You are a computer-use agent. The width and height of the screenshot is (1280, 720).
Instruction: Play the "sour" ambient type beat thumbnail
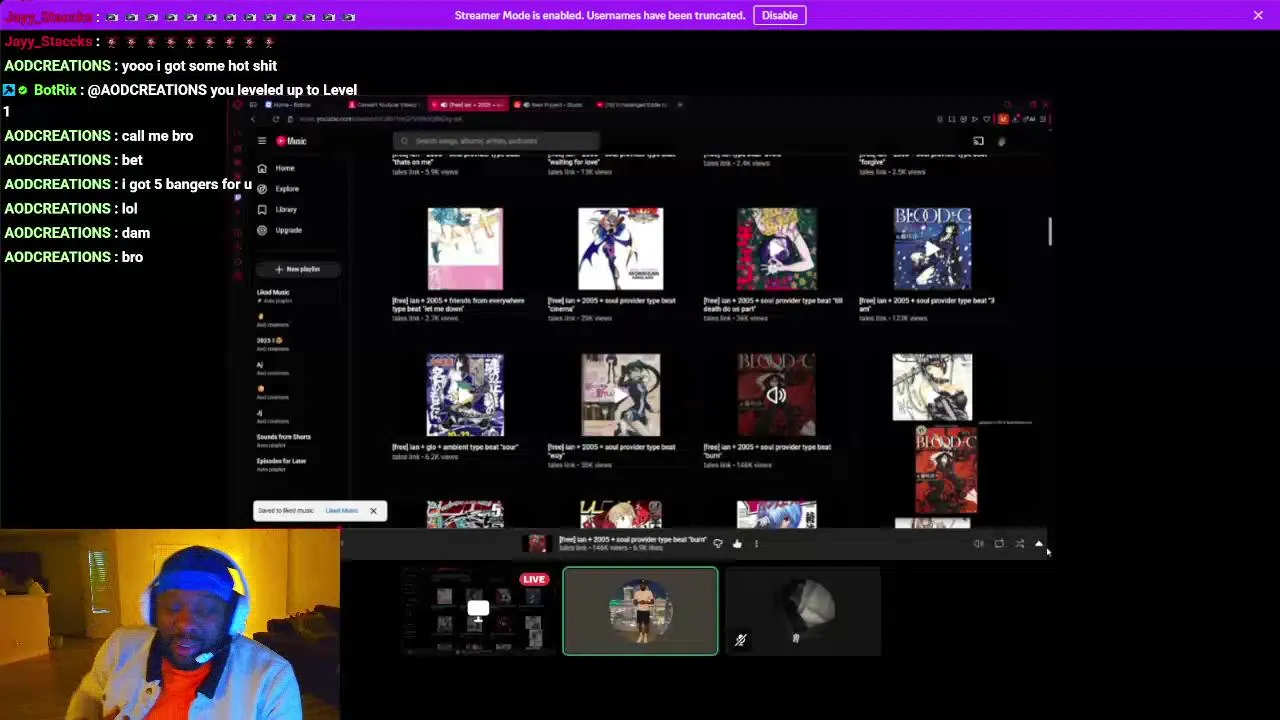pos(465,395)
